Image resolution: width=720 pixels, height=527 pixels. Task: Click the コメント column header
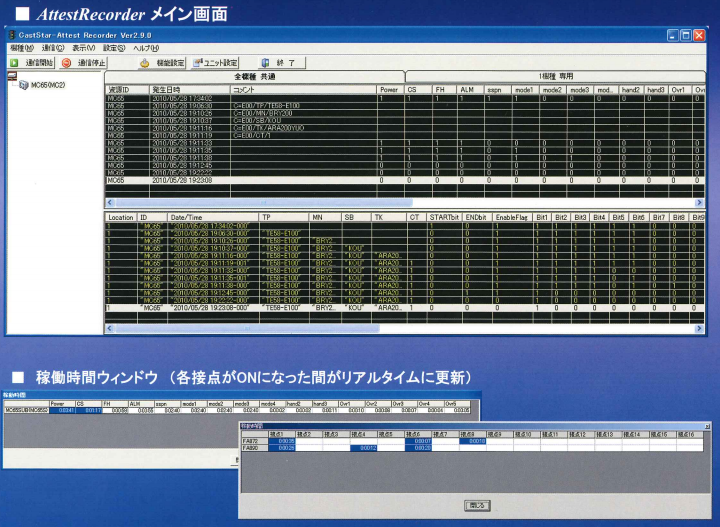pyautogui.click(x=304, y=90)
